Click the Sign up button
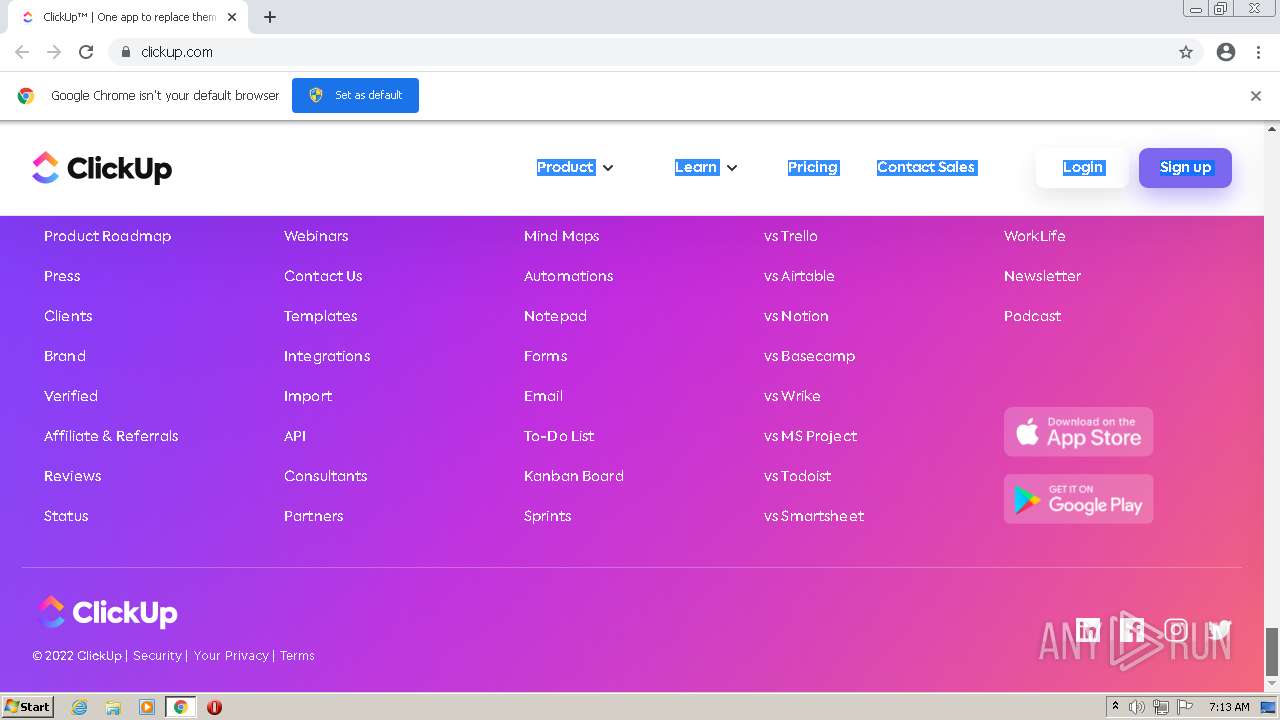This screenshot has width=1280, height=720. point(1185,167)
